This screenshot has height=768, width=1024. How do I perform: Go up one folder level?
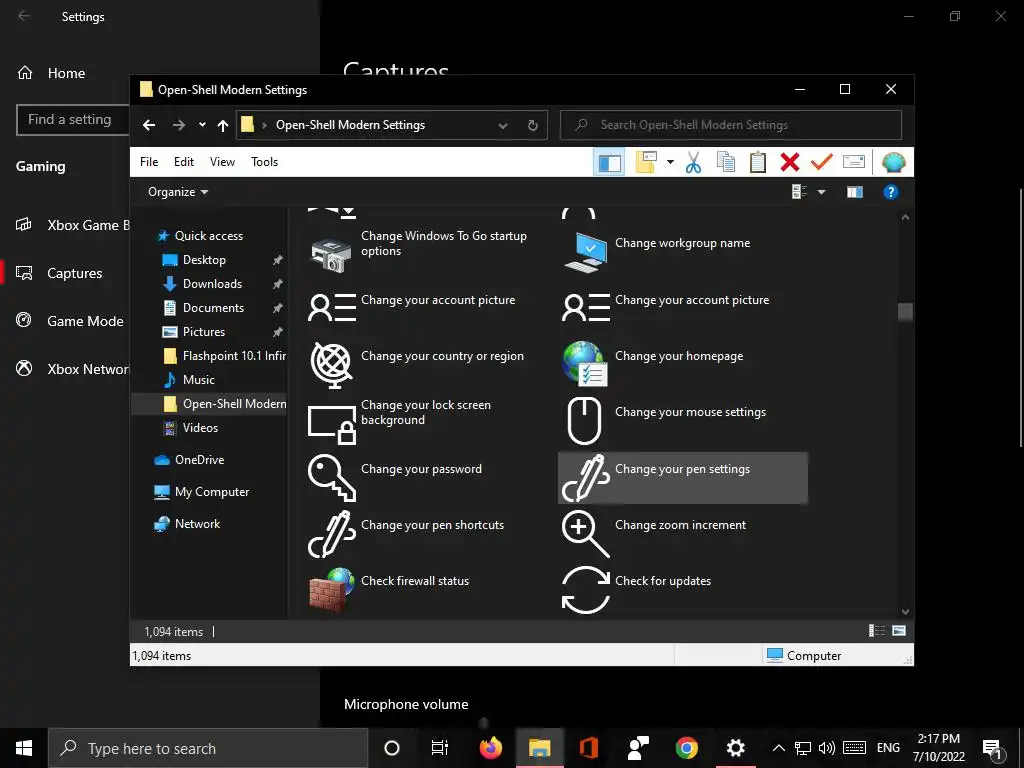pos(223,125)
